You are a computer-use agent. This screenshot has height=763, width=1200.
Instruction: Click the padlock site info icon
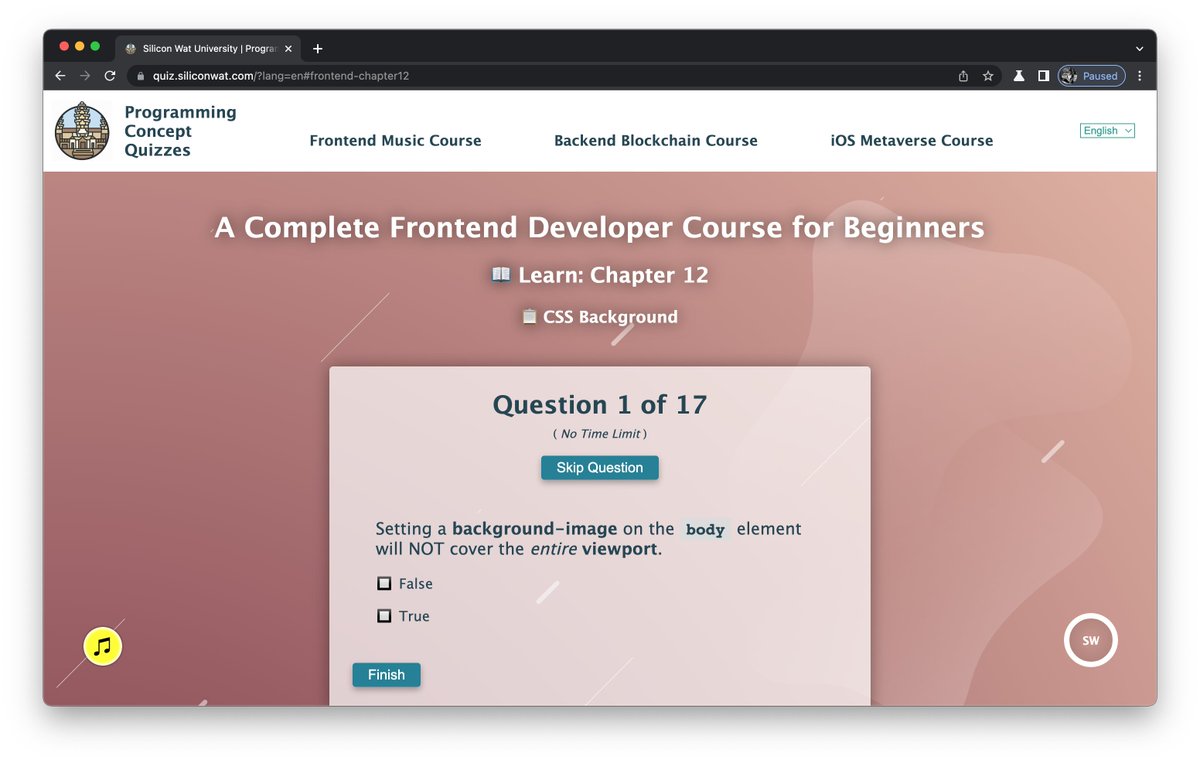coord(141,76)
